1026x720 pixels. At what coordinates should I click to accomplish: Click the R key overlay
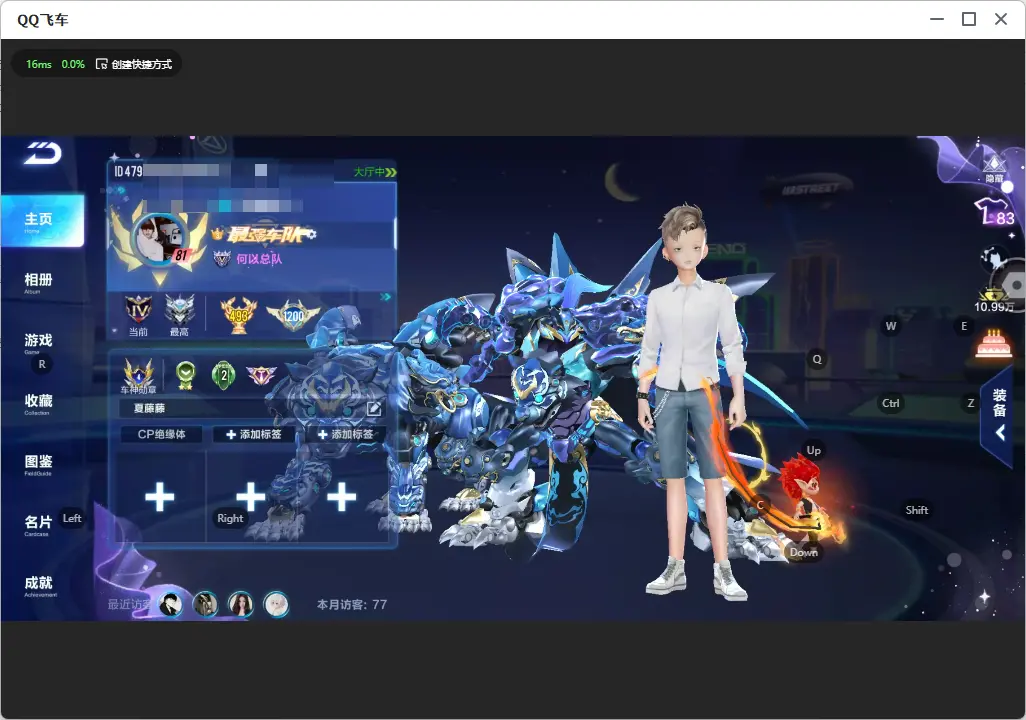[x=42, y=365]
